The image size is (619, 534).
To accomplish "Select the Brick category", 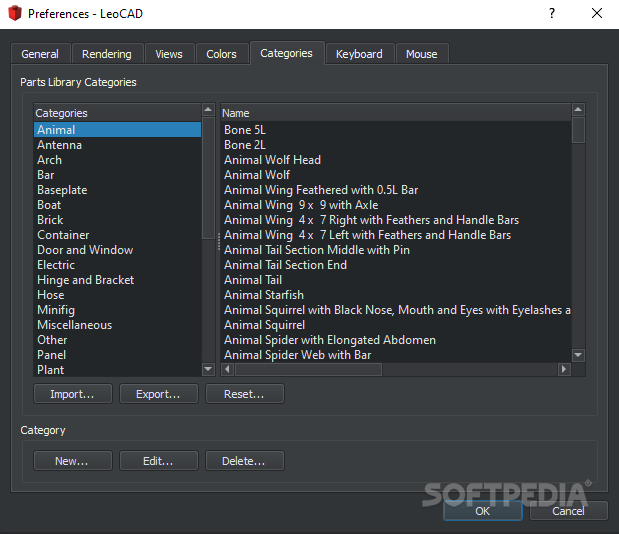I will (x=118, y=220).
